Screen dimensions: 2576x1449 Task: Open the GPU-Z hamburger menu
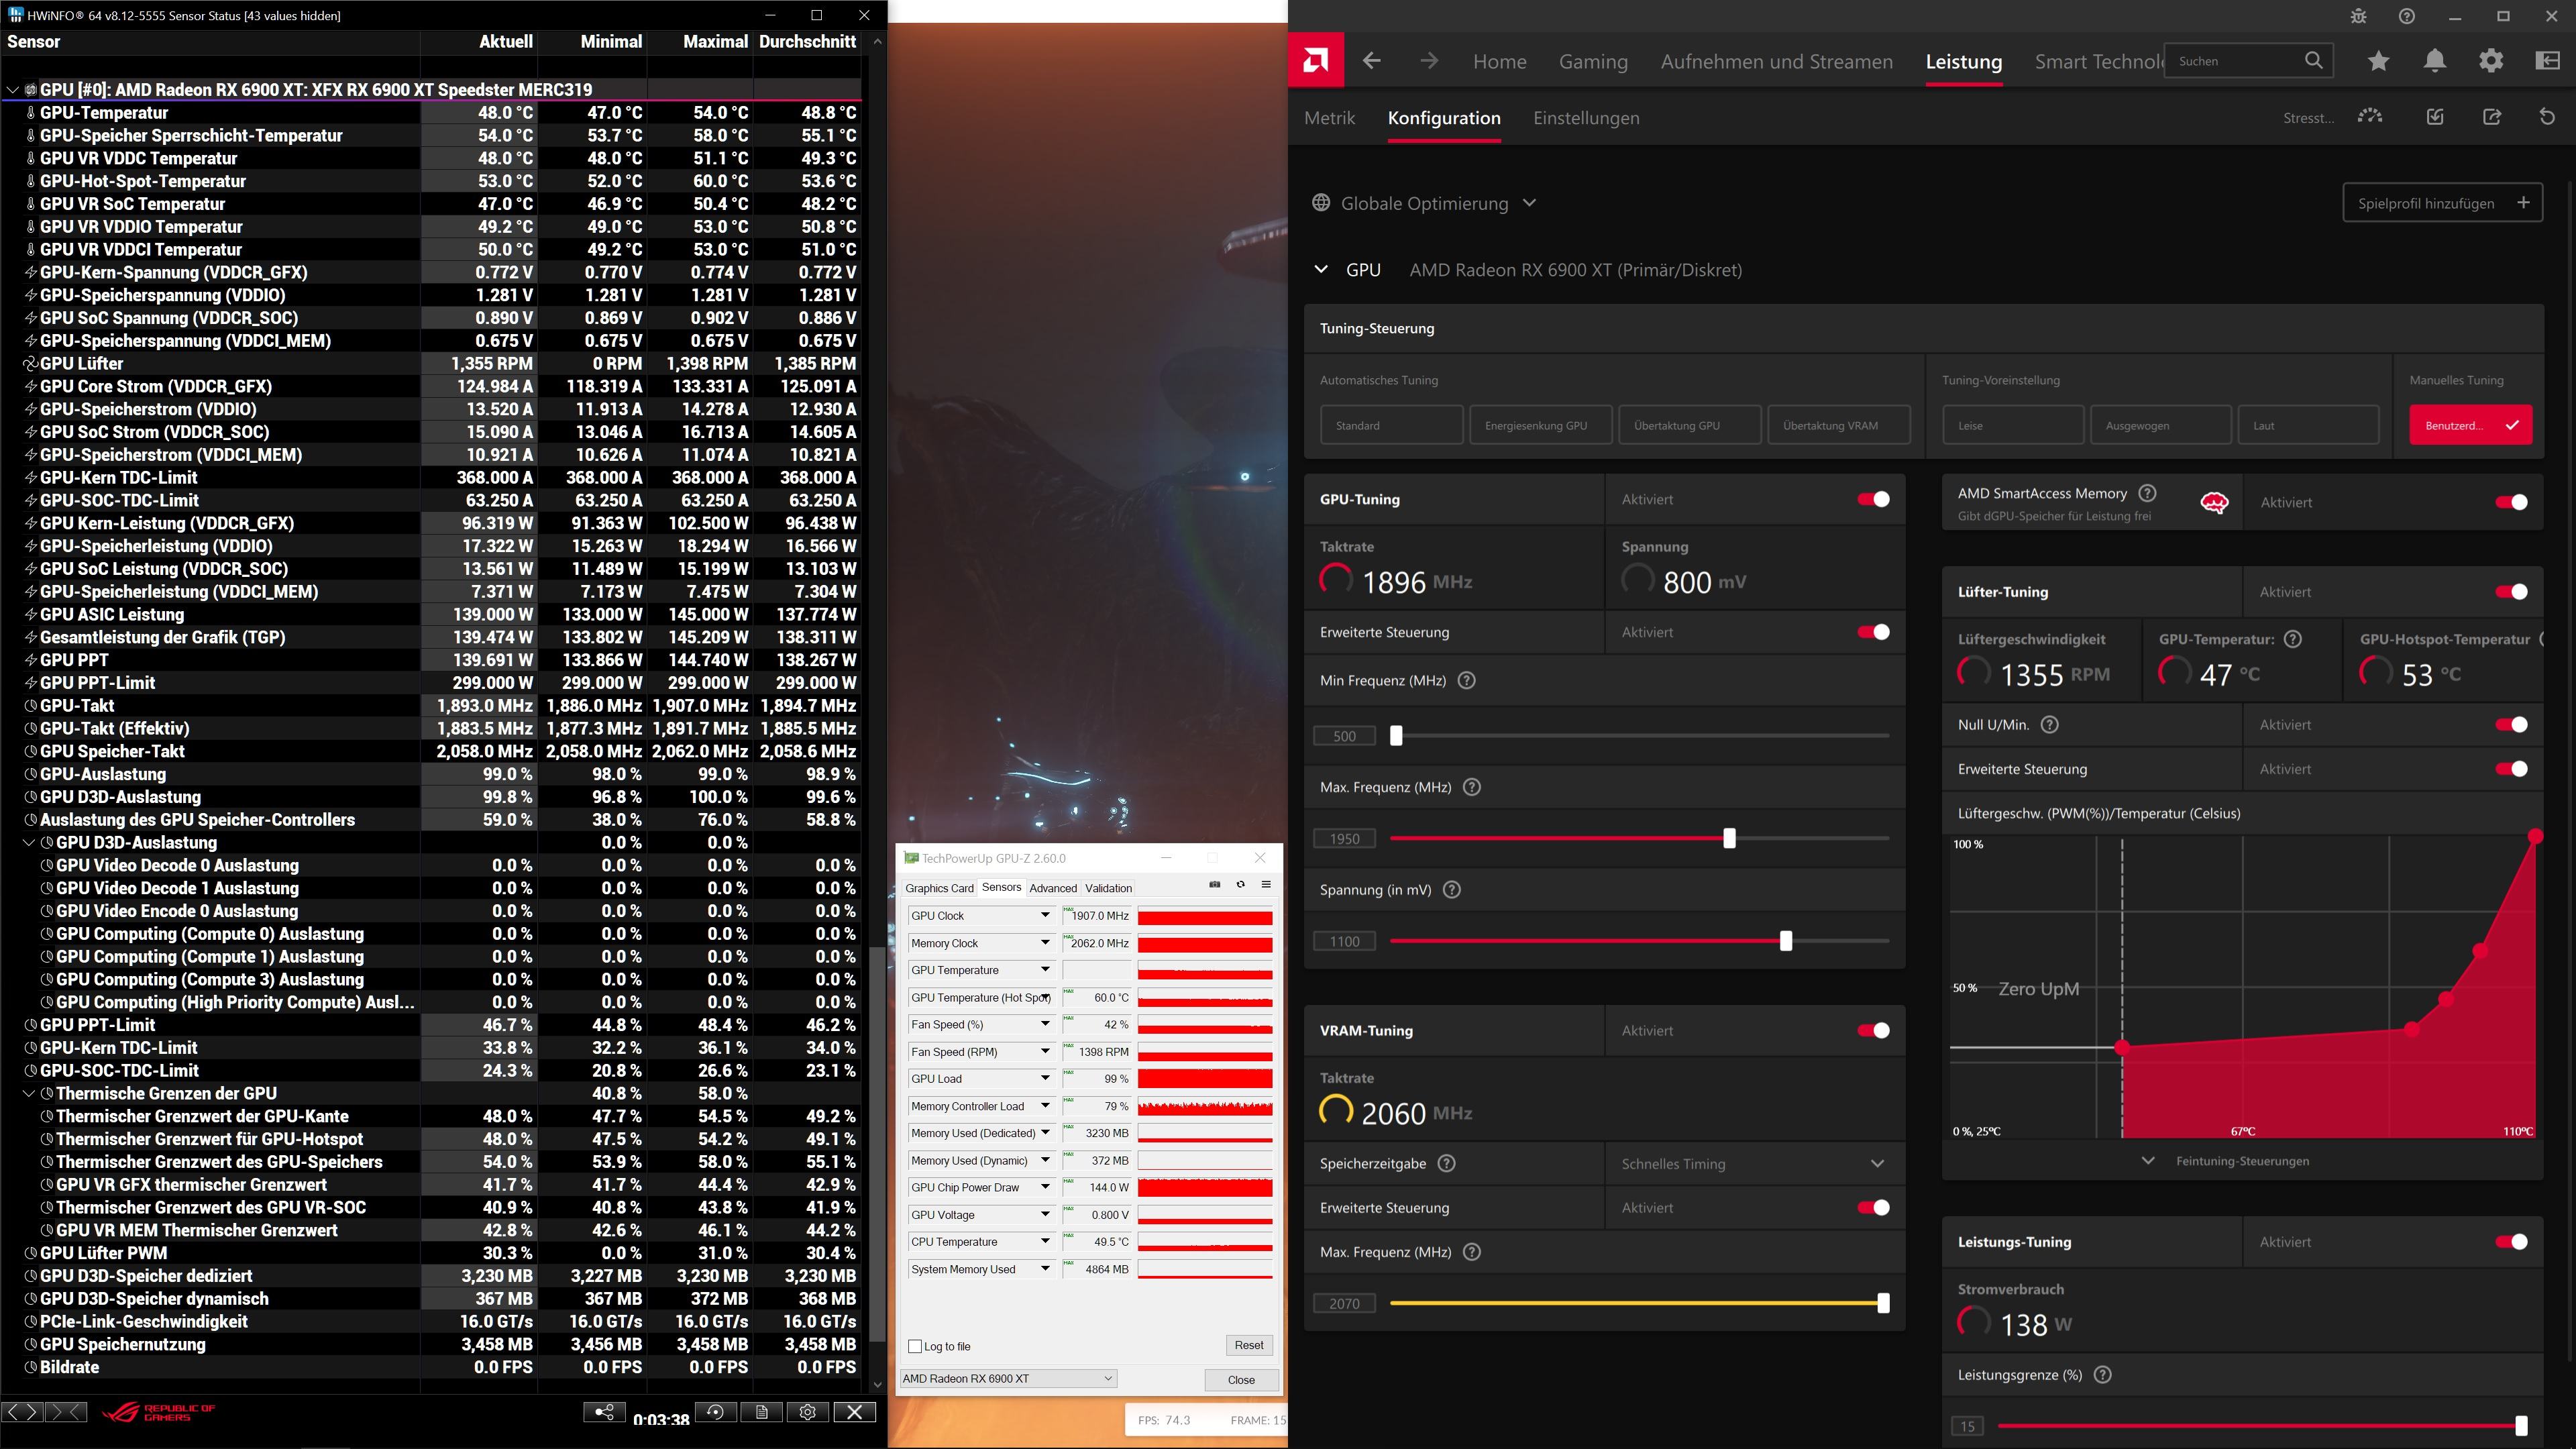[x=1266, y=885]
